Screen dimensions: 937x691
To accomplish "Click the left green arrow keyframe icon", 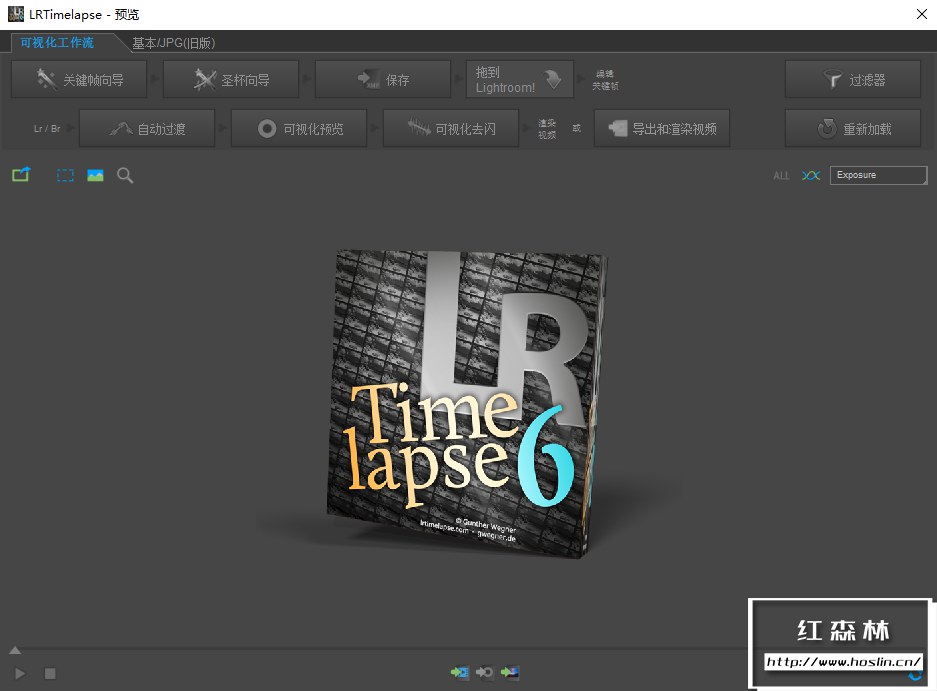I will coord(460,672).
